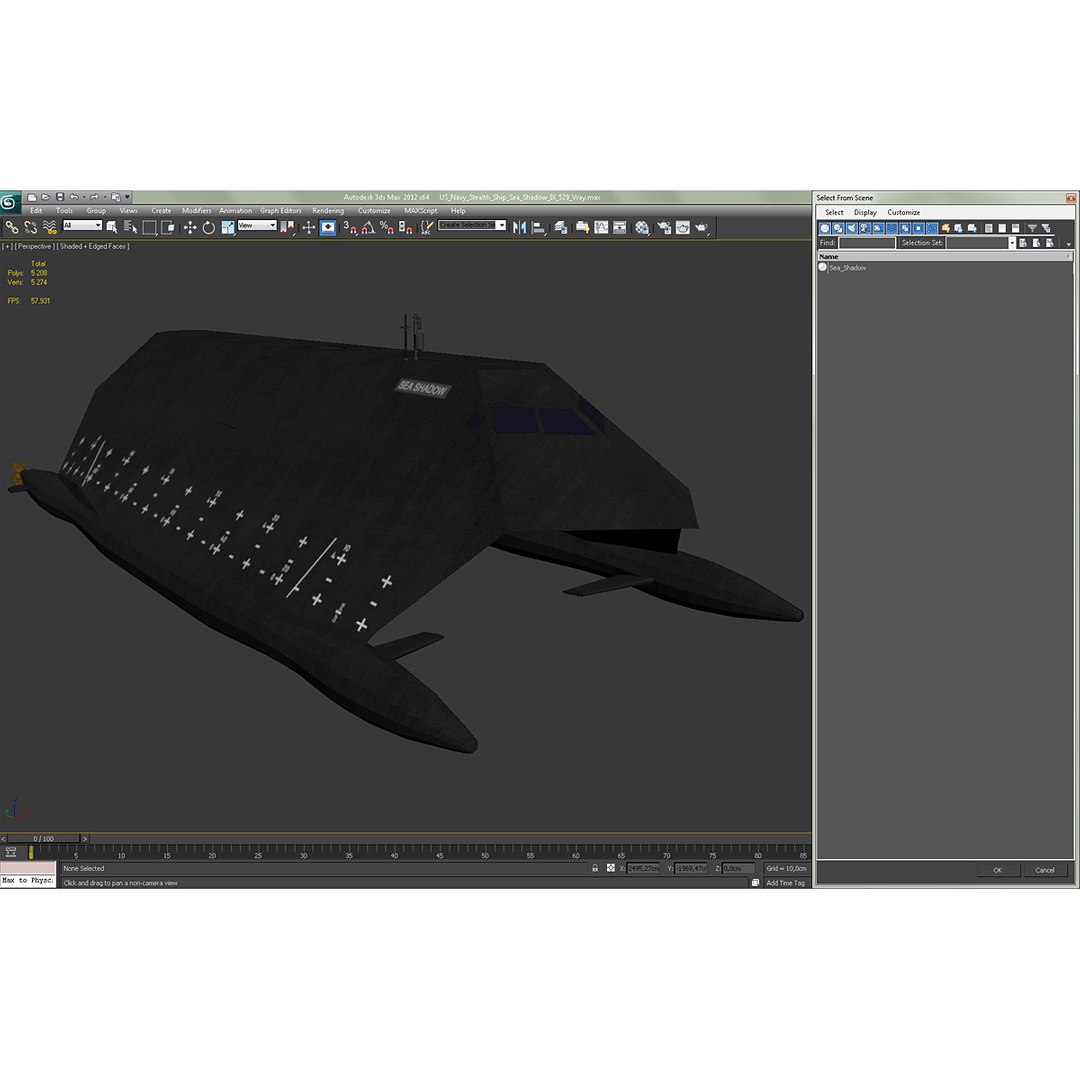Open the Graph Editors menu
The height and width of the screenshot is (1080, 1080).
[280, 211]
